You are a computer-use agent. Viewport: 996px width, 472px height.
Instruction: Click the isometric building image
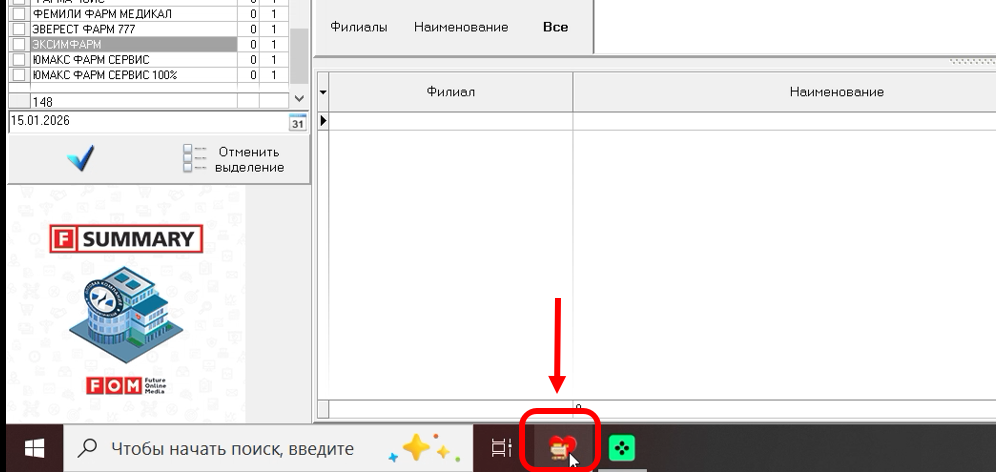pos(126,316)
